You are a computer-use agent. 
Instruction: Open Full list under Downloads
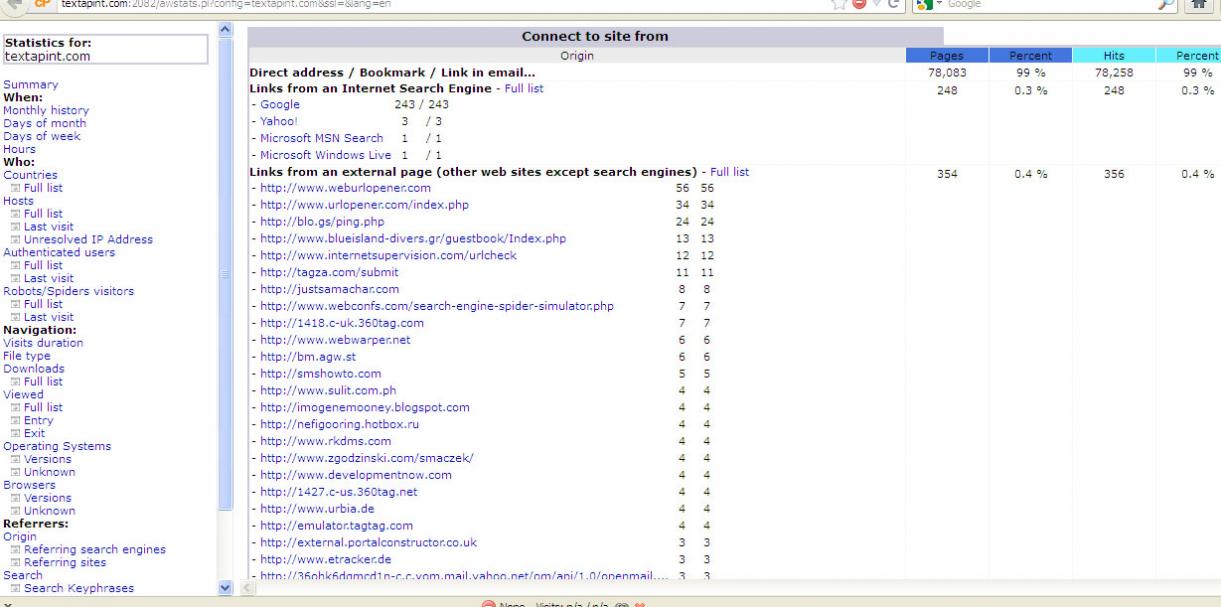[43, 382]
